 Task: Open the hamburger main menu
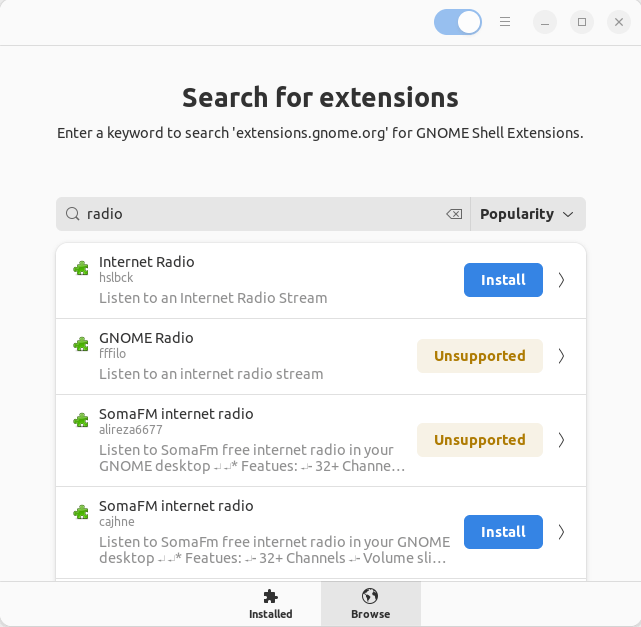(x=505, y=22)
